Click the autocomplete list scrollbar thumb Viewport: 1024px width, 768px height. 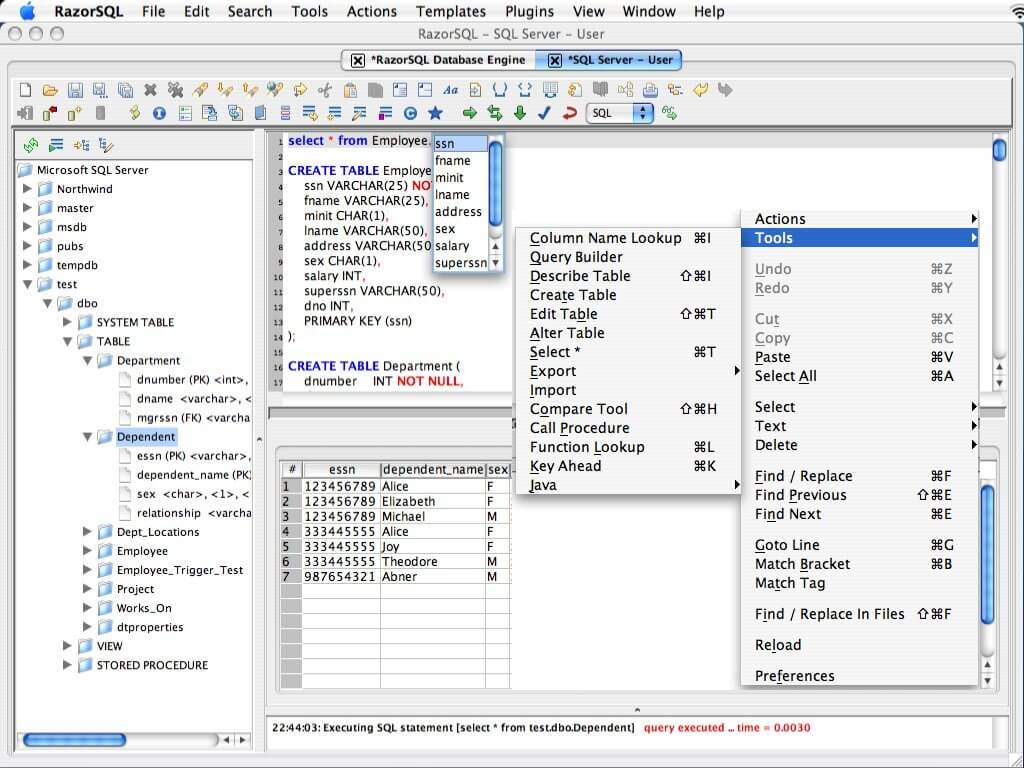click(x=496, y=184)
